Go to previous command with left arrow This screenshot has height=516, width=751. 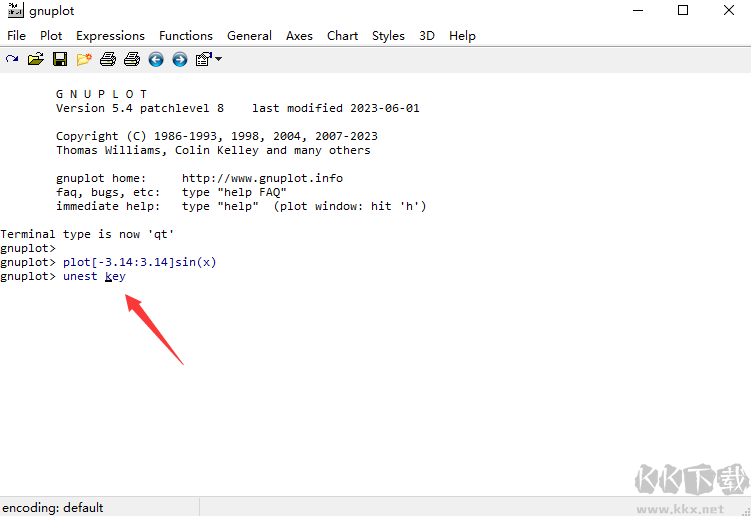pos(156,59)
